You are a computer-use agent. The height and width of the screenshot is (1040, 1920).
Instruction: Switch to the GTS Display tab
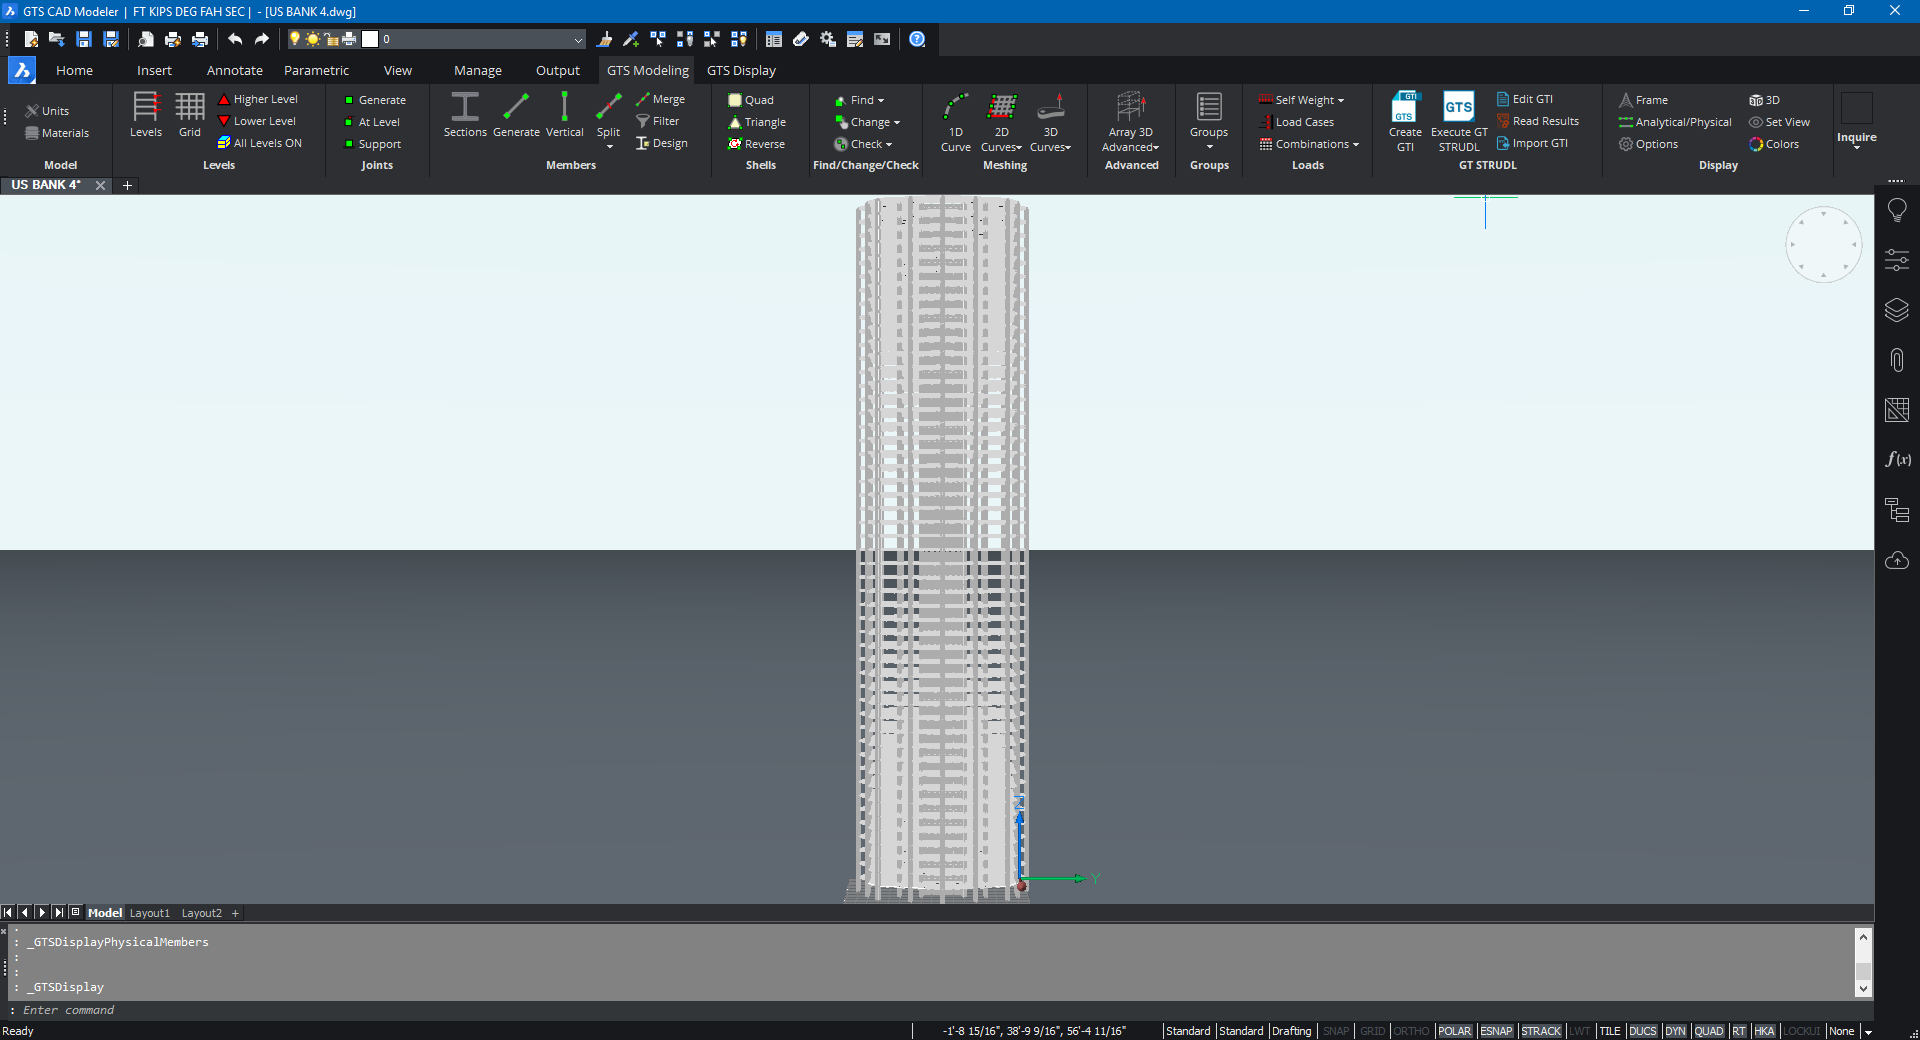pos(741,70)
